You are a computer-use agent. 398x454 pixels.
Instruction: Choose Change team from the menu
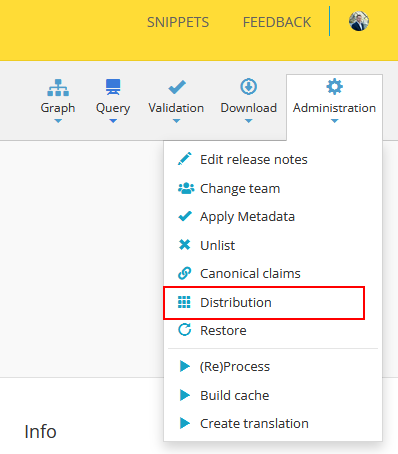point(273,188)
